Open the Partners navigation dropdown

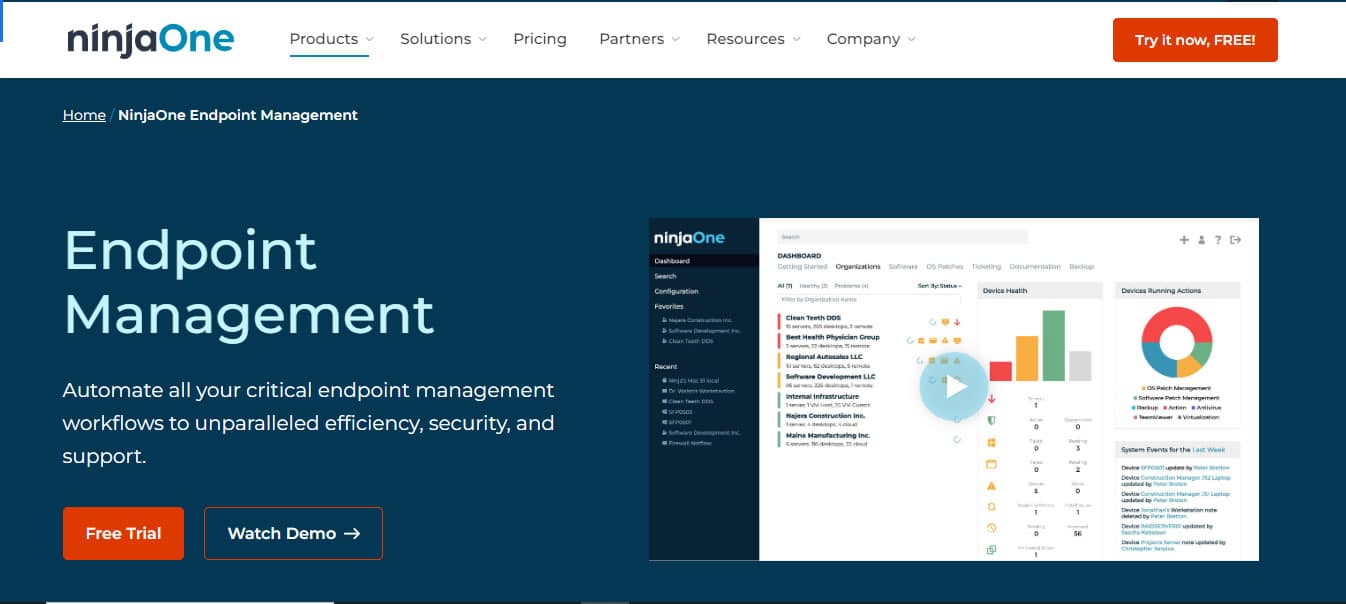[x=638, y=39]
